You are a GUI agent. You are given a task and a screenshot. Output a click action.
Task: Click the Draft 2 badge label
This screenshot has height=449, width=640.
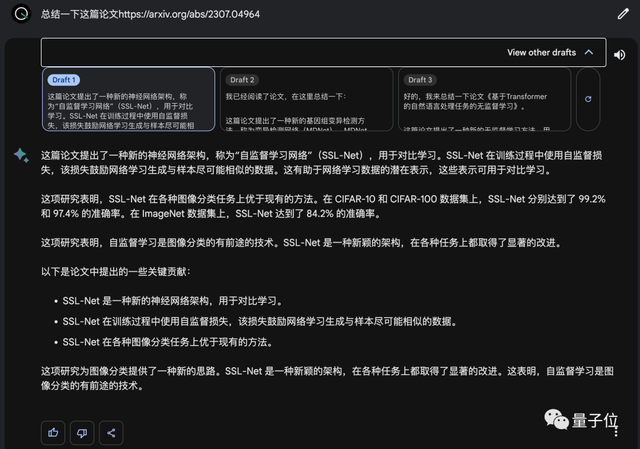[242, 79]
